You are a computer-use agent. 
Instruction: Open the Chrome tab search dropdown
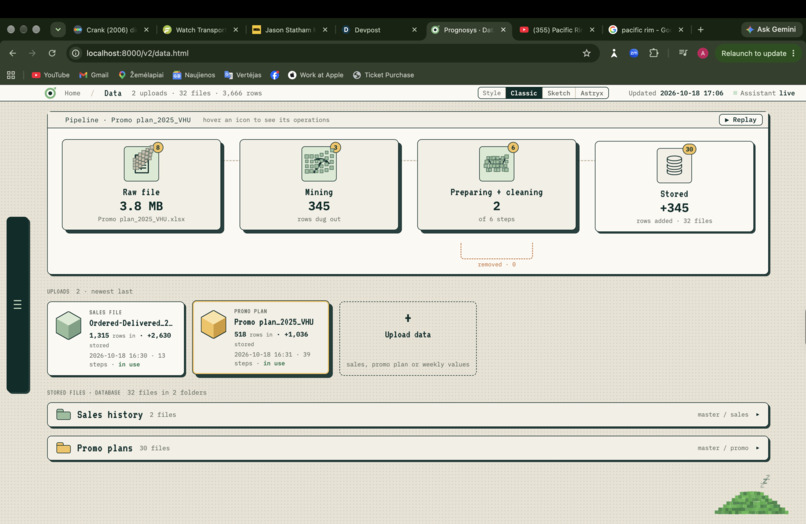[x=58, y=30]
